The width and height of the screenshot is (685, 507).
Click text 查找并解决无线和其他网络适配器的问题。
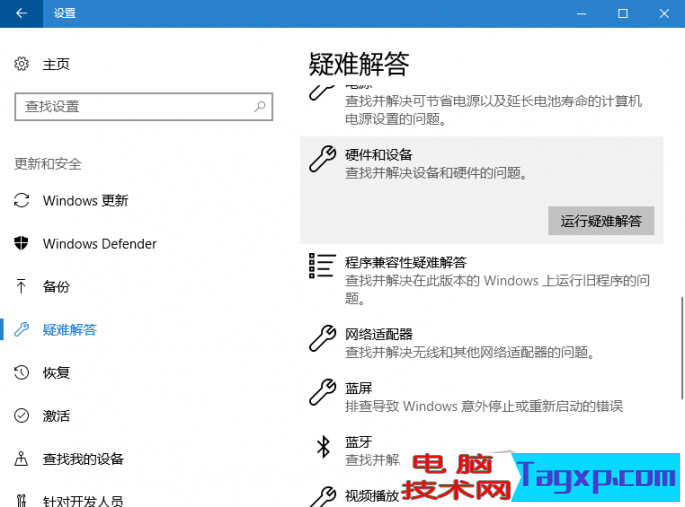click(x=471, y=352)
